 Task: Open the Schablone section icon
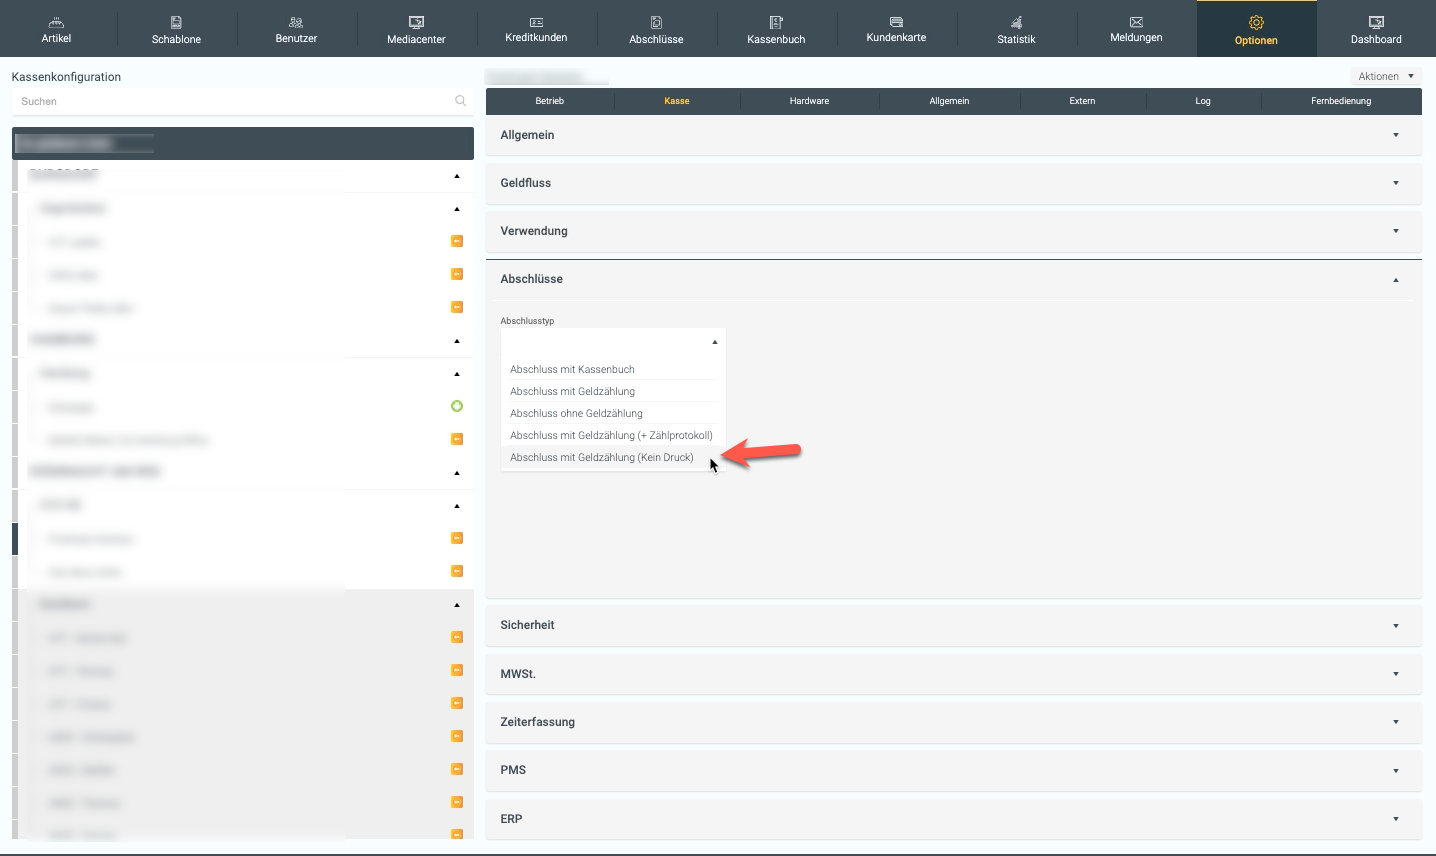[176, 22]
